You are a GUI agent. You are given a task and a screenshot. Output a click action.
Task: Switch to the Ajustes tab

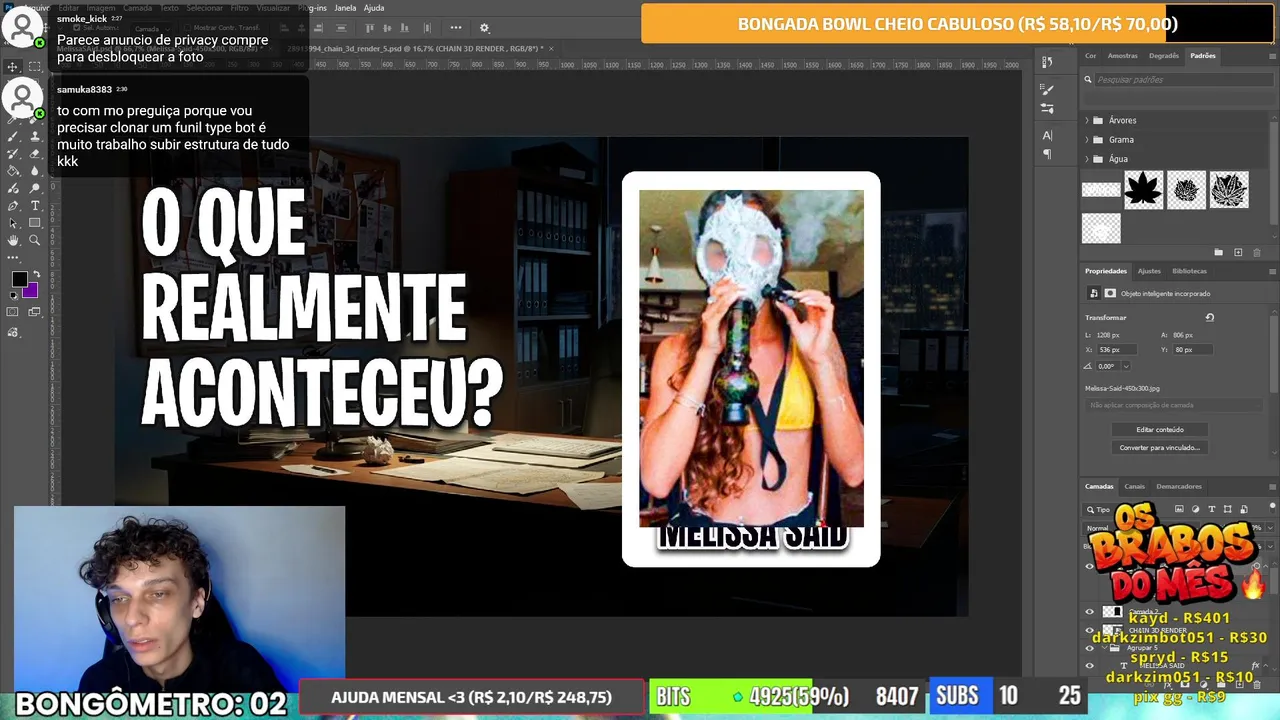1149,271
